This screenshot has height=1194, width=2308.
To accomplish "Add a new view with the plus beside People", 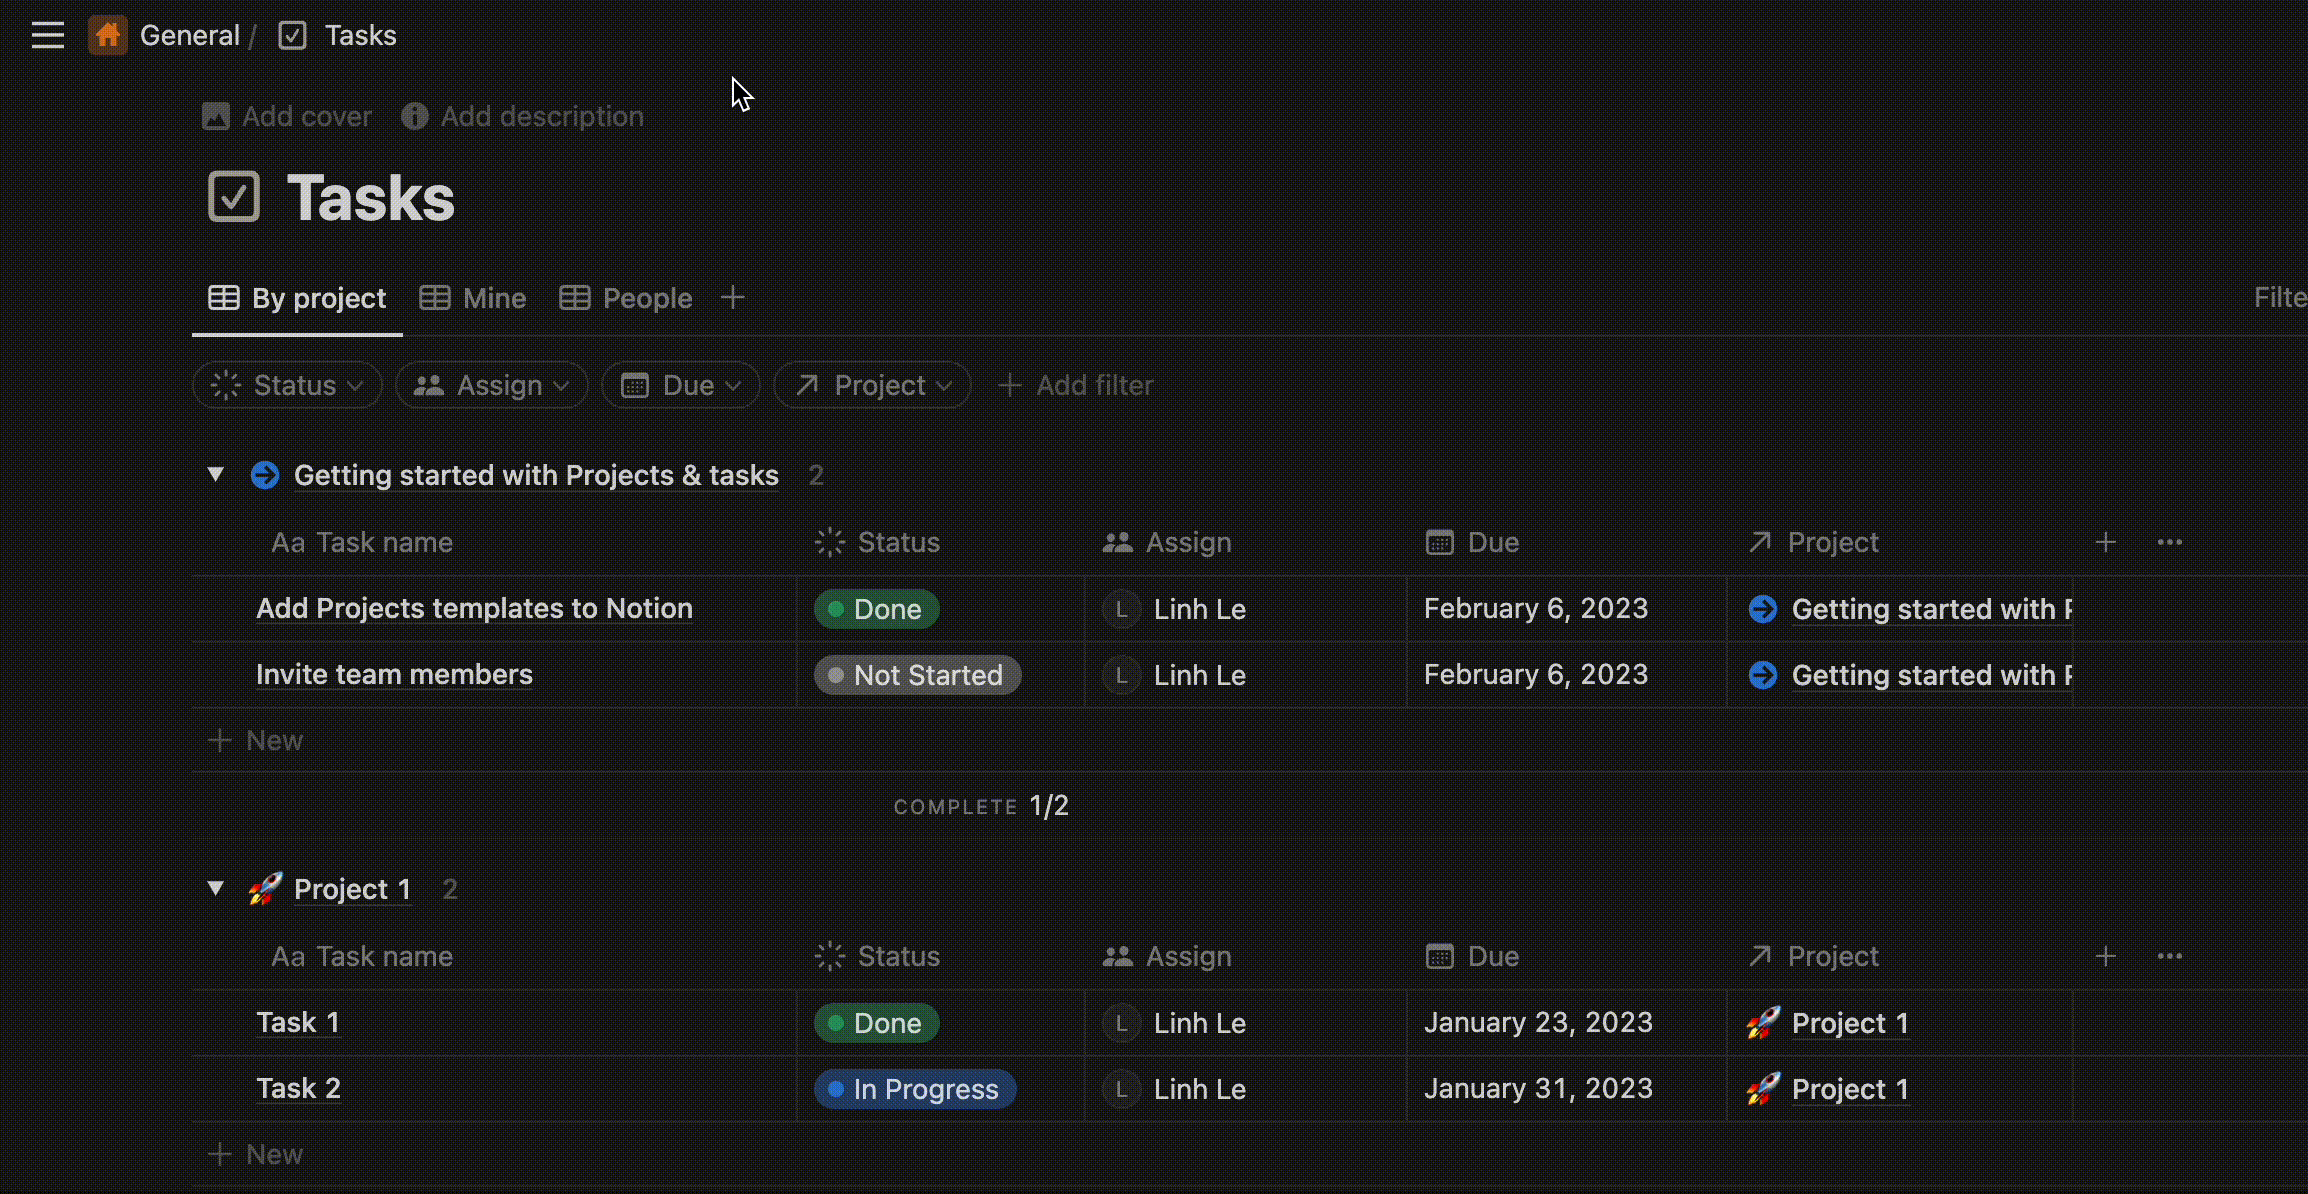I will [x=733, y=297].
